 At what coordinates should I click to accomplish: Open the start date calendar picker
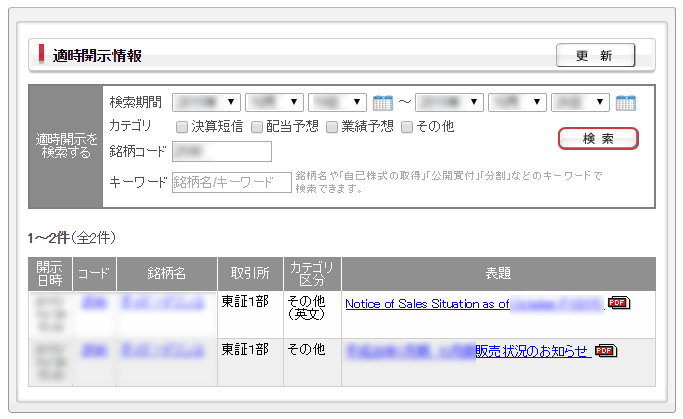pos(382,102)
